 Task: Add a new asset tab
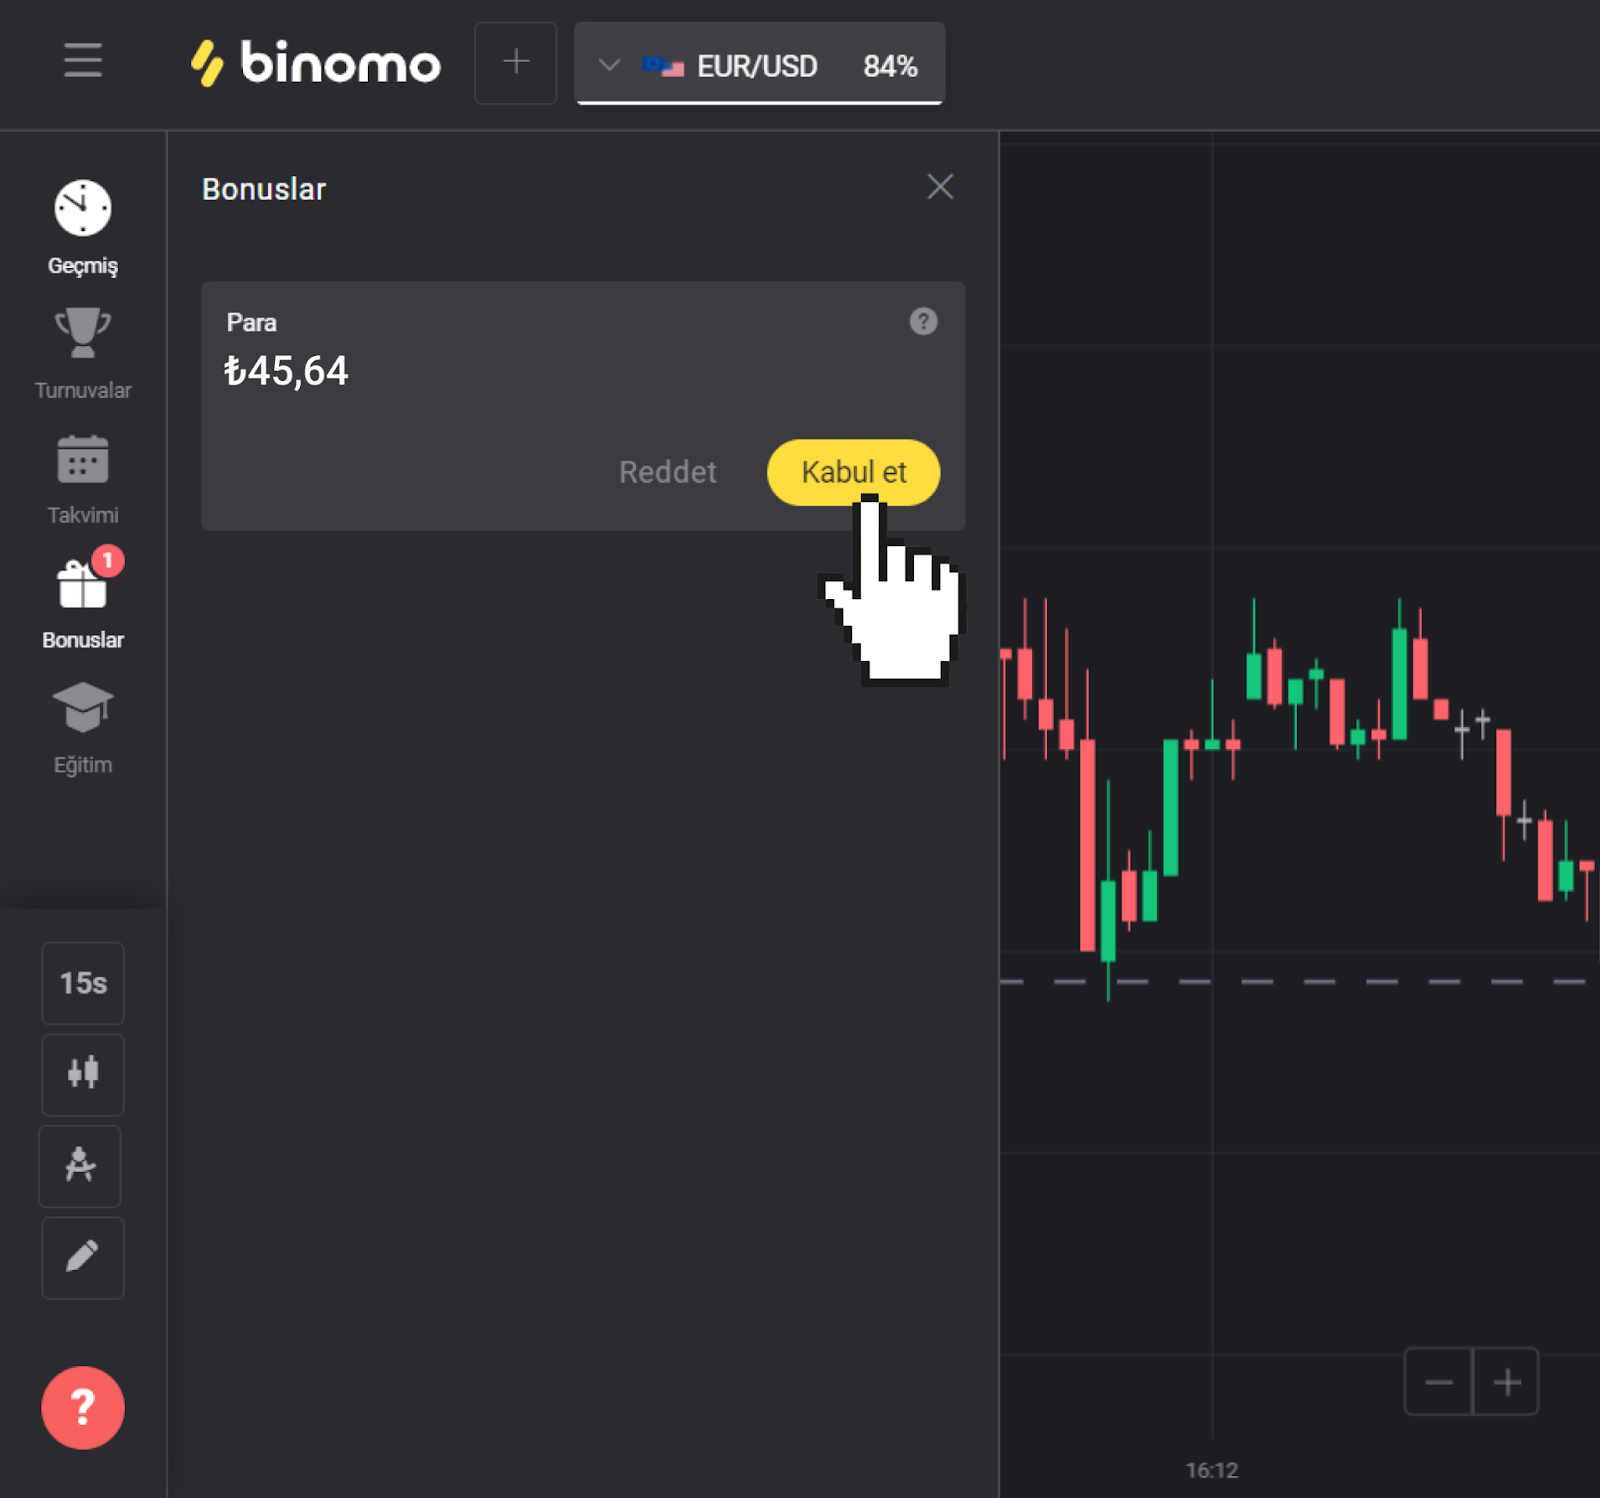point(515,63)
